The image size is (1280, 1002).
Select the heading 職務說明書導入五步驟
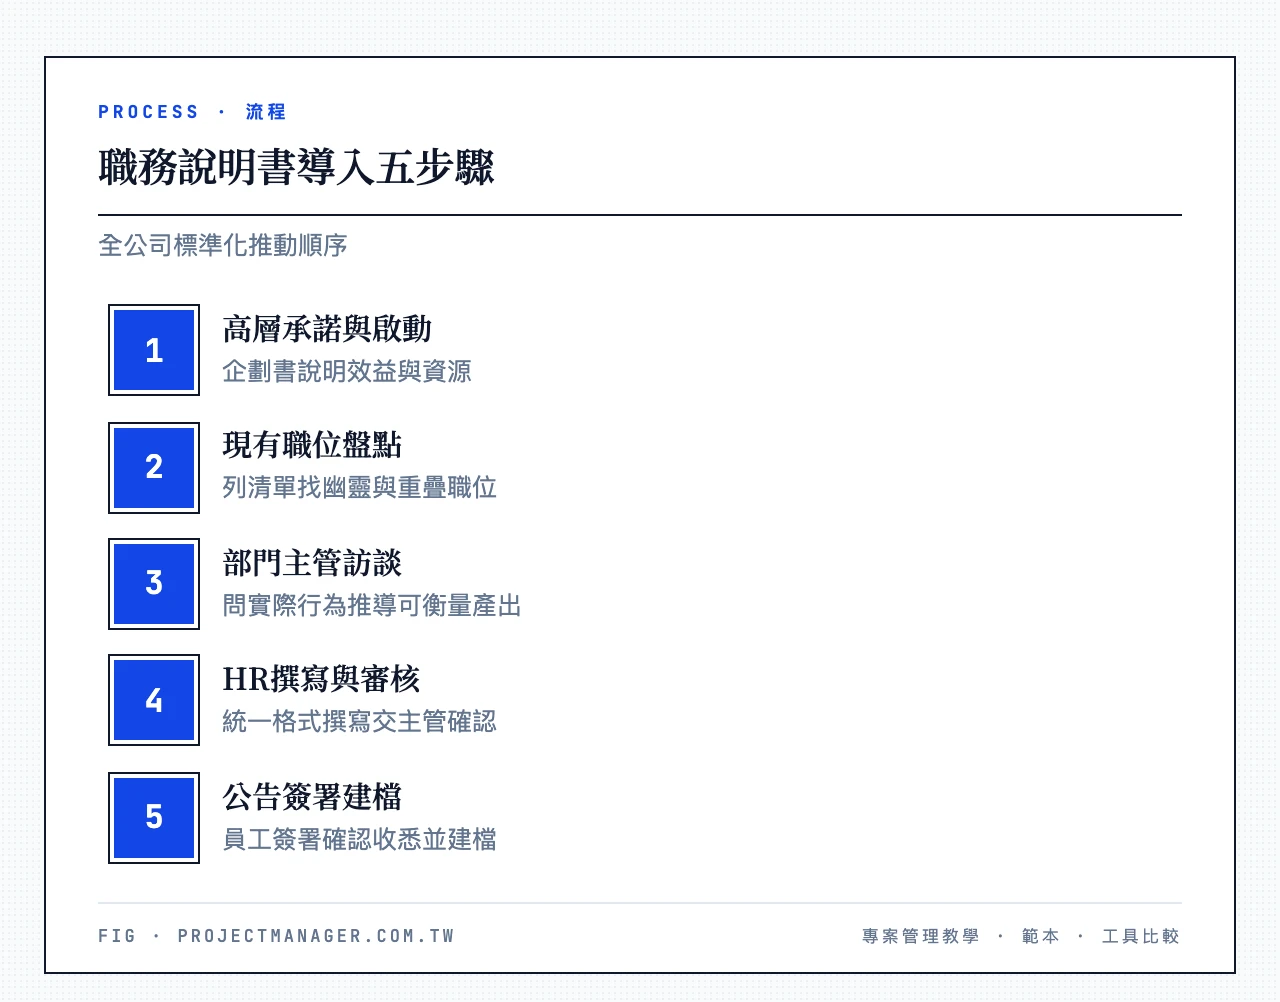tap(296, 167)
